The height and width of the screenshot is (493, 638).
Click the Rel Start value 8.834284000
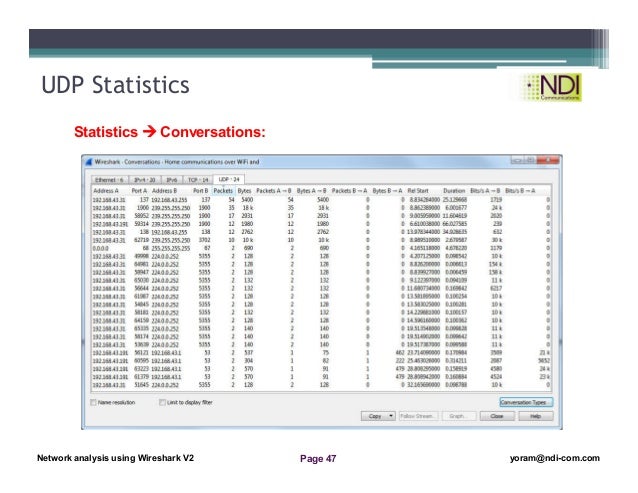(x=425, y=200)
